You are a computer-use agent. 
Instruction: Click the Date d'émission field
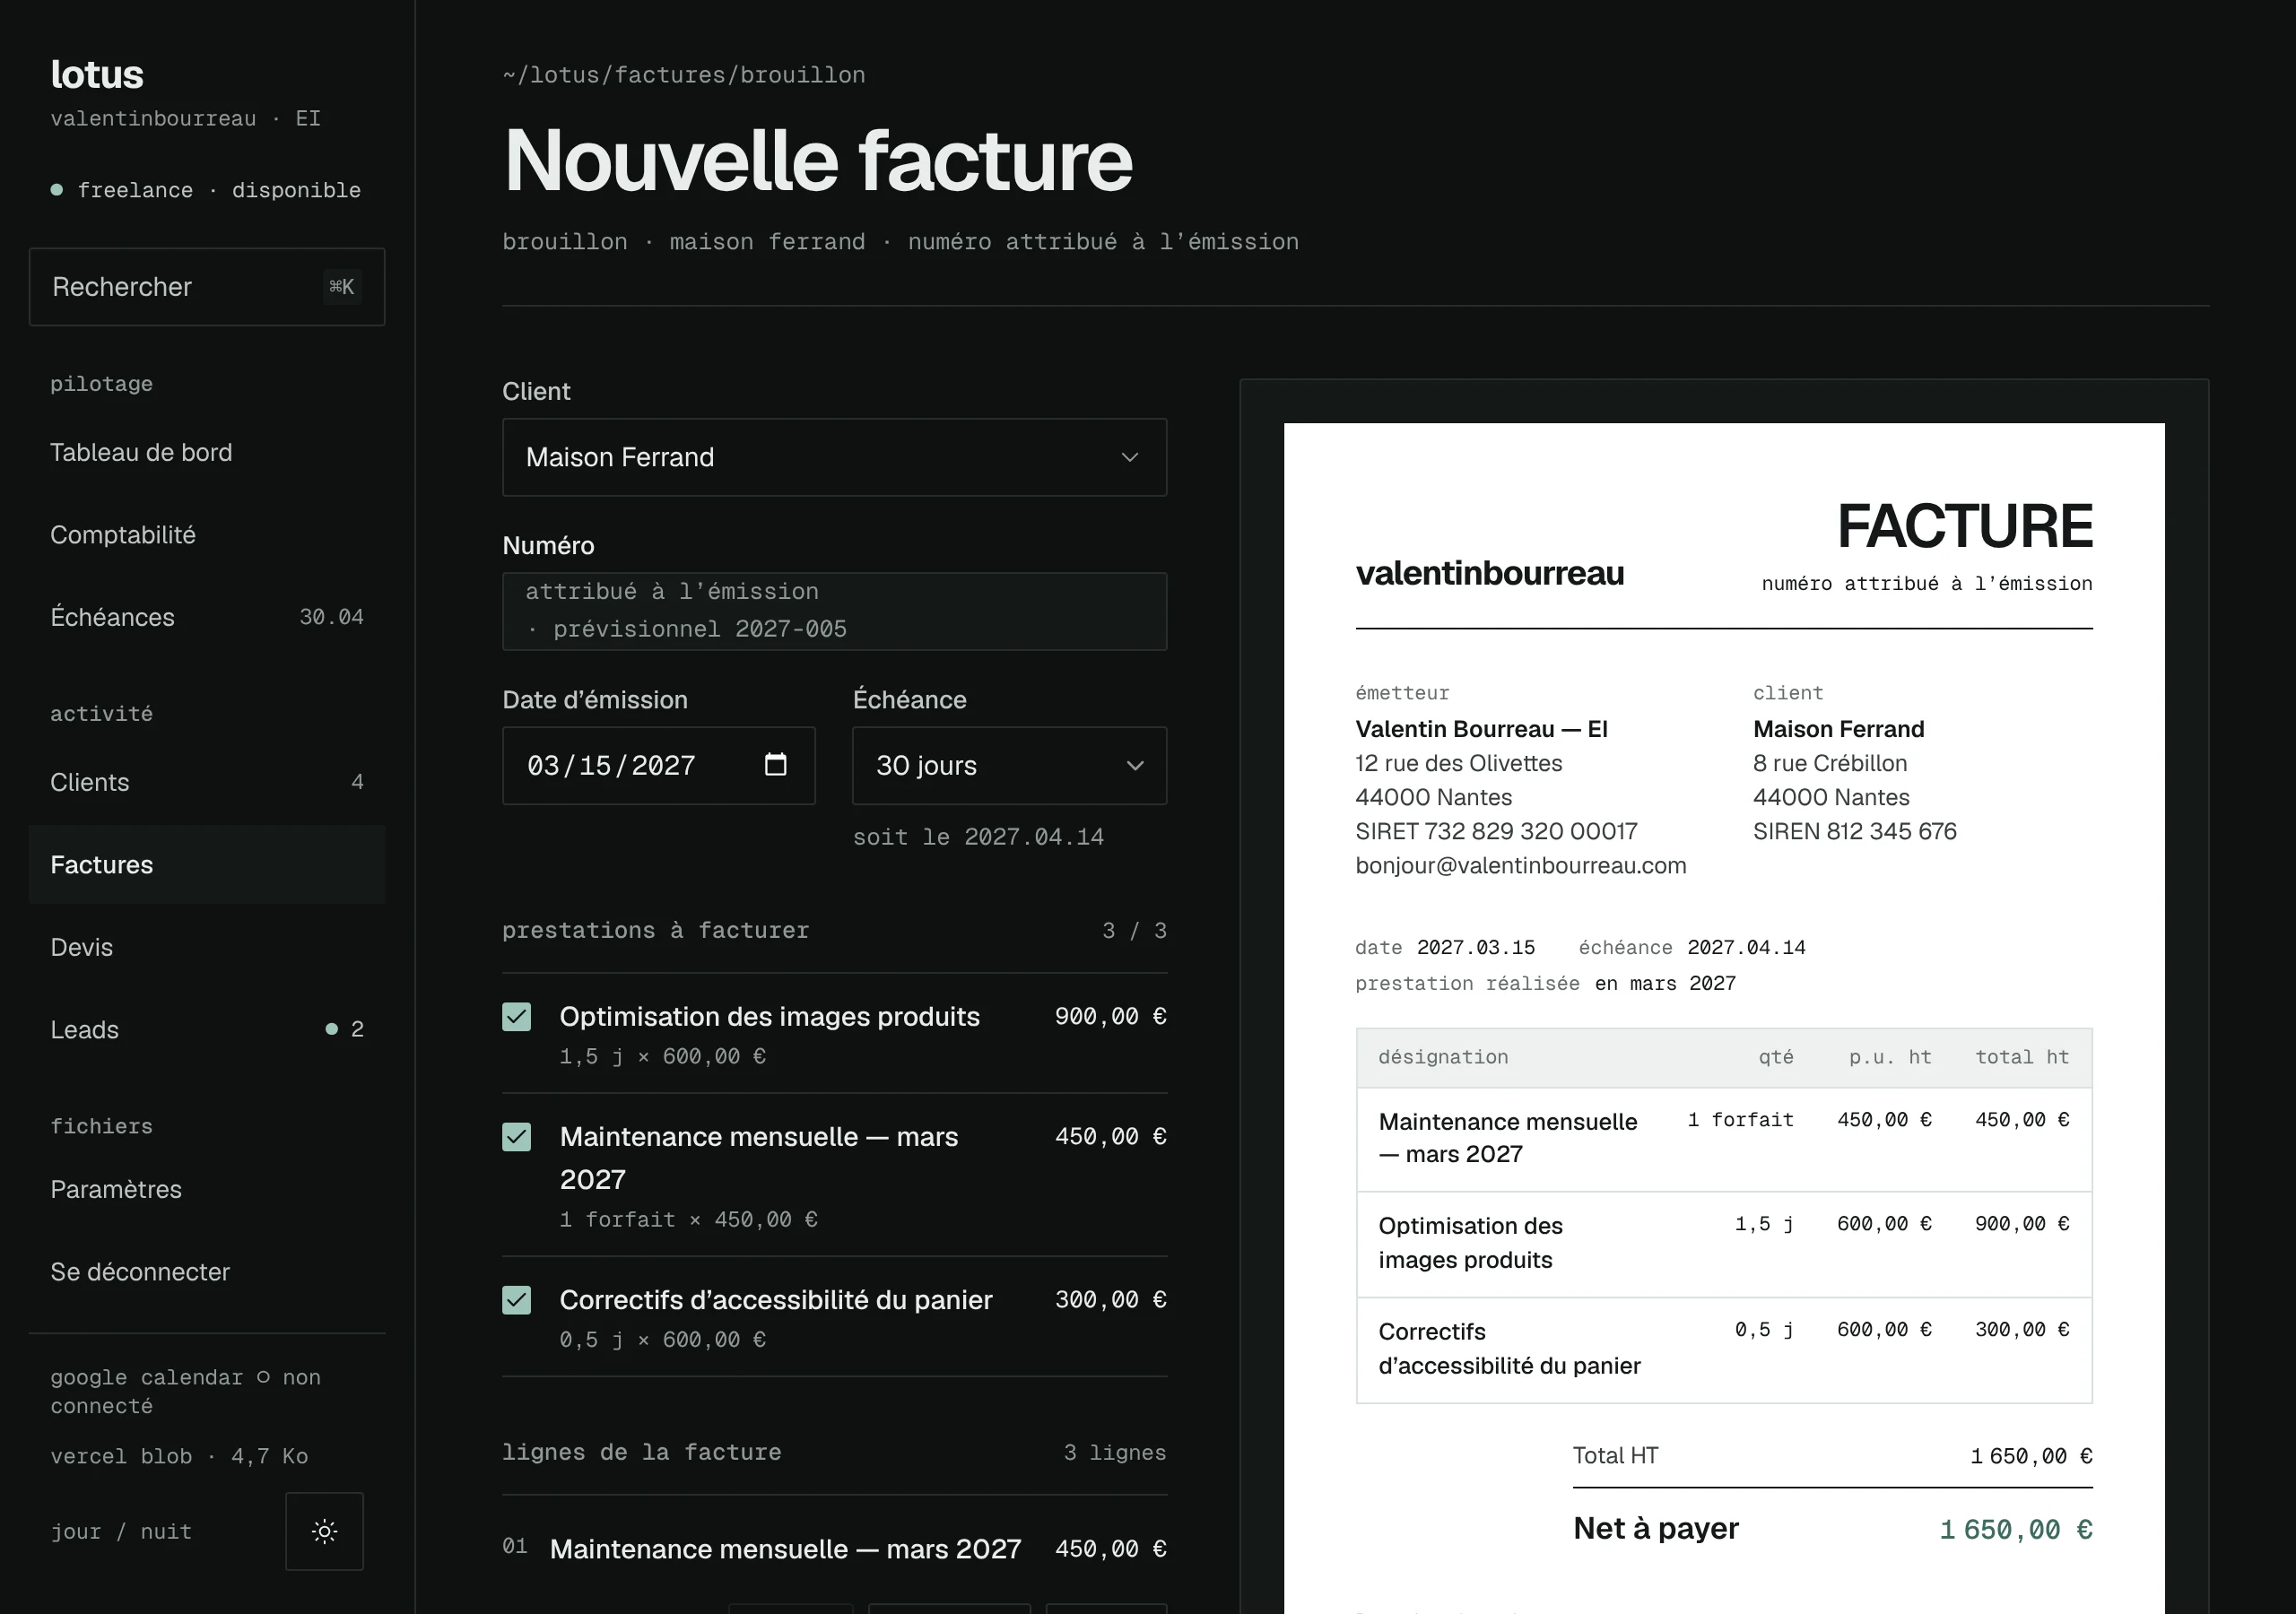(x=658, y=765)
